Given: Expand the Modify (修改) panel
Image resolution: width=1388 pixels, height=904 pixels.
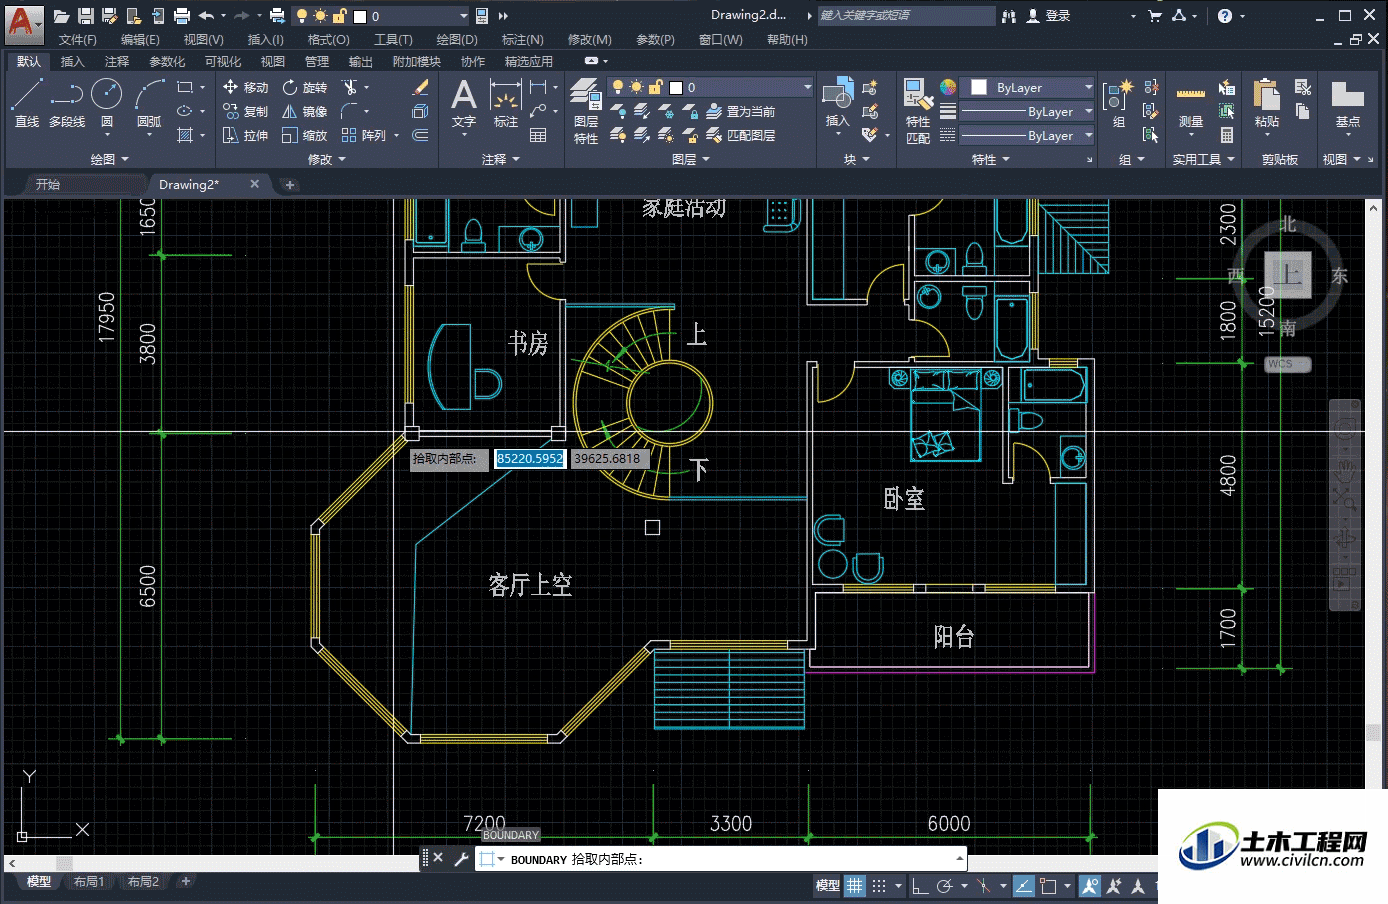Looking at the screenshot, I should [326, 159].
